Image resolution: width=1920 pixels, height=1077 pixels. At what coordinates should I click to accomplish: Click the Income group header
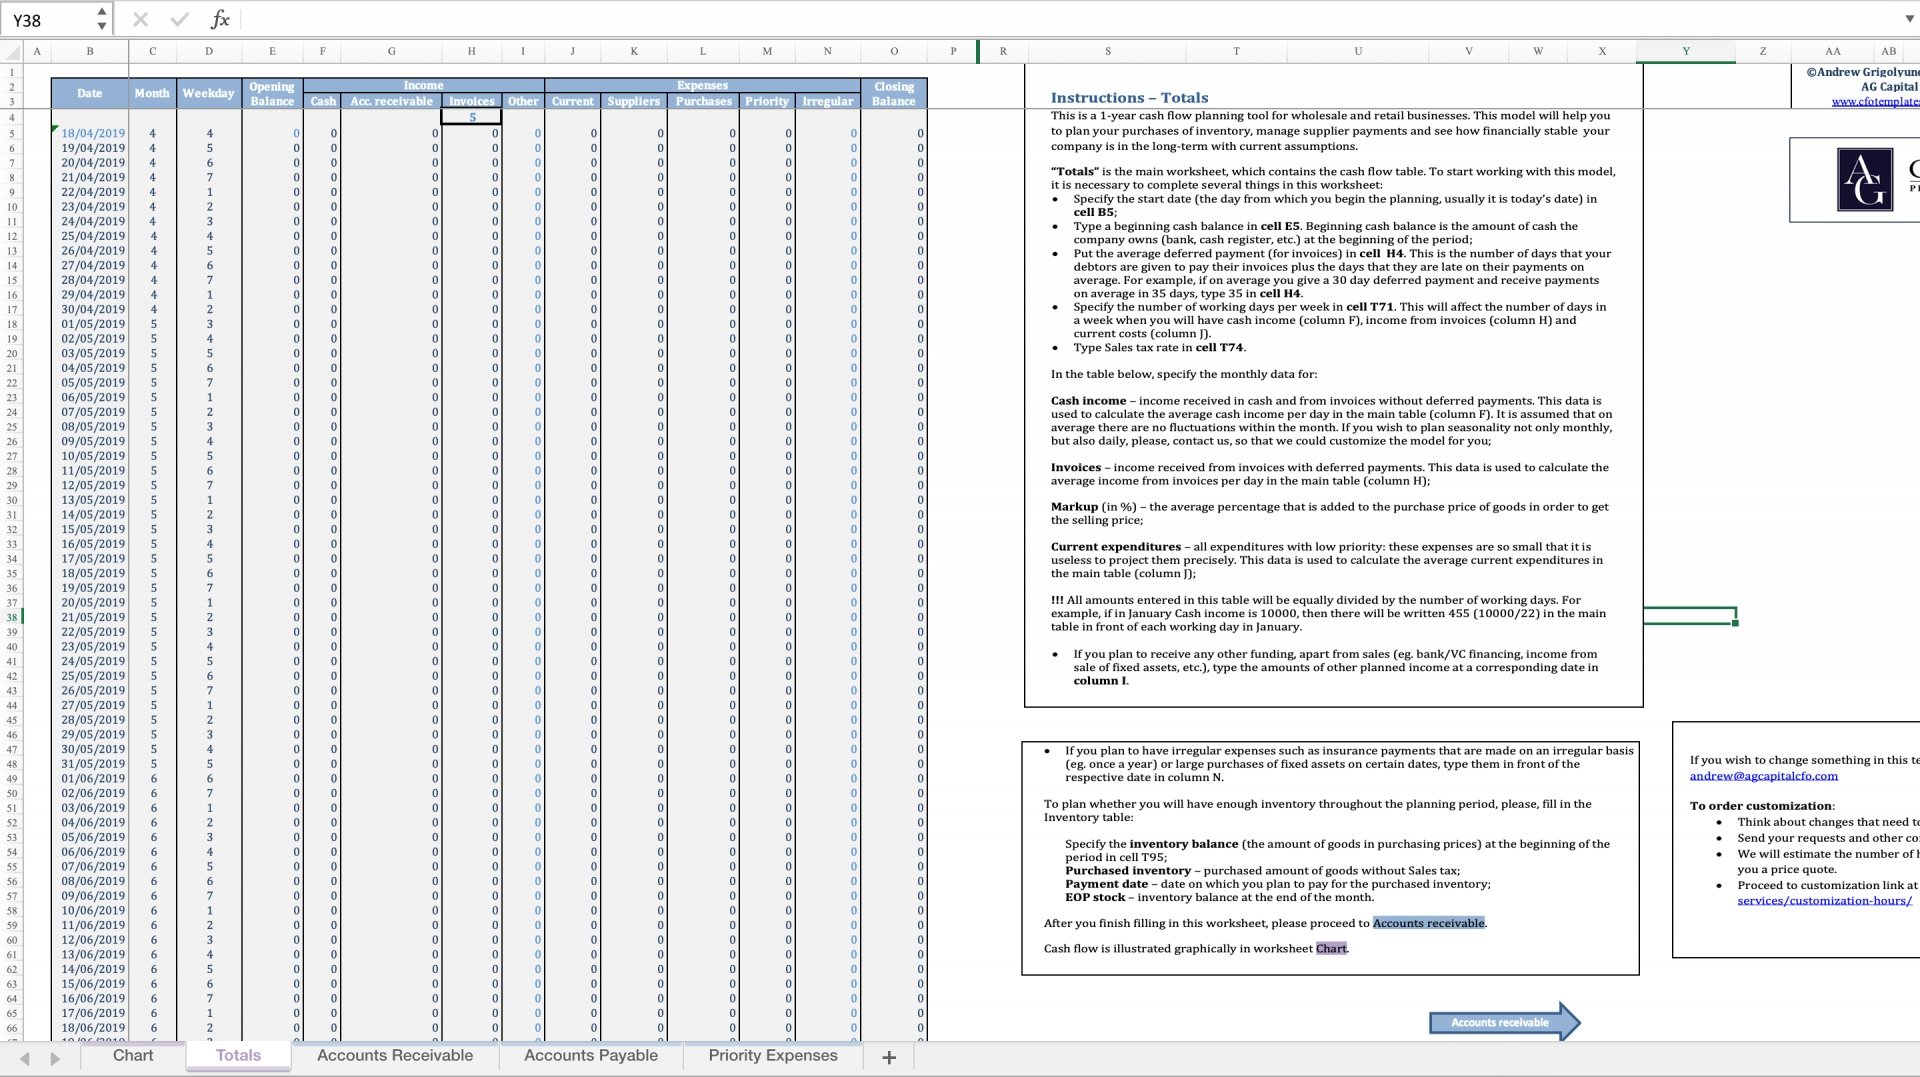(x=423, y=86)
